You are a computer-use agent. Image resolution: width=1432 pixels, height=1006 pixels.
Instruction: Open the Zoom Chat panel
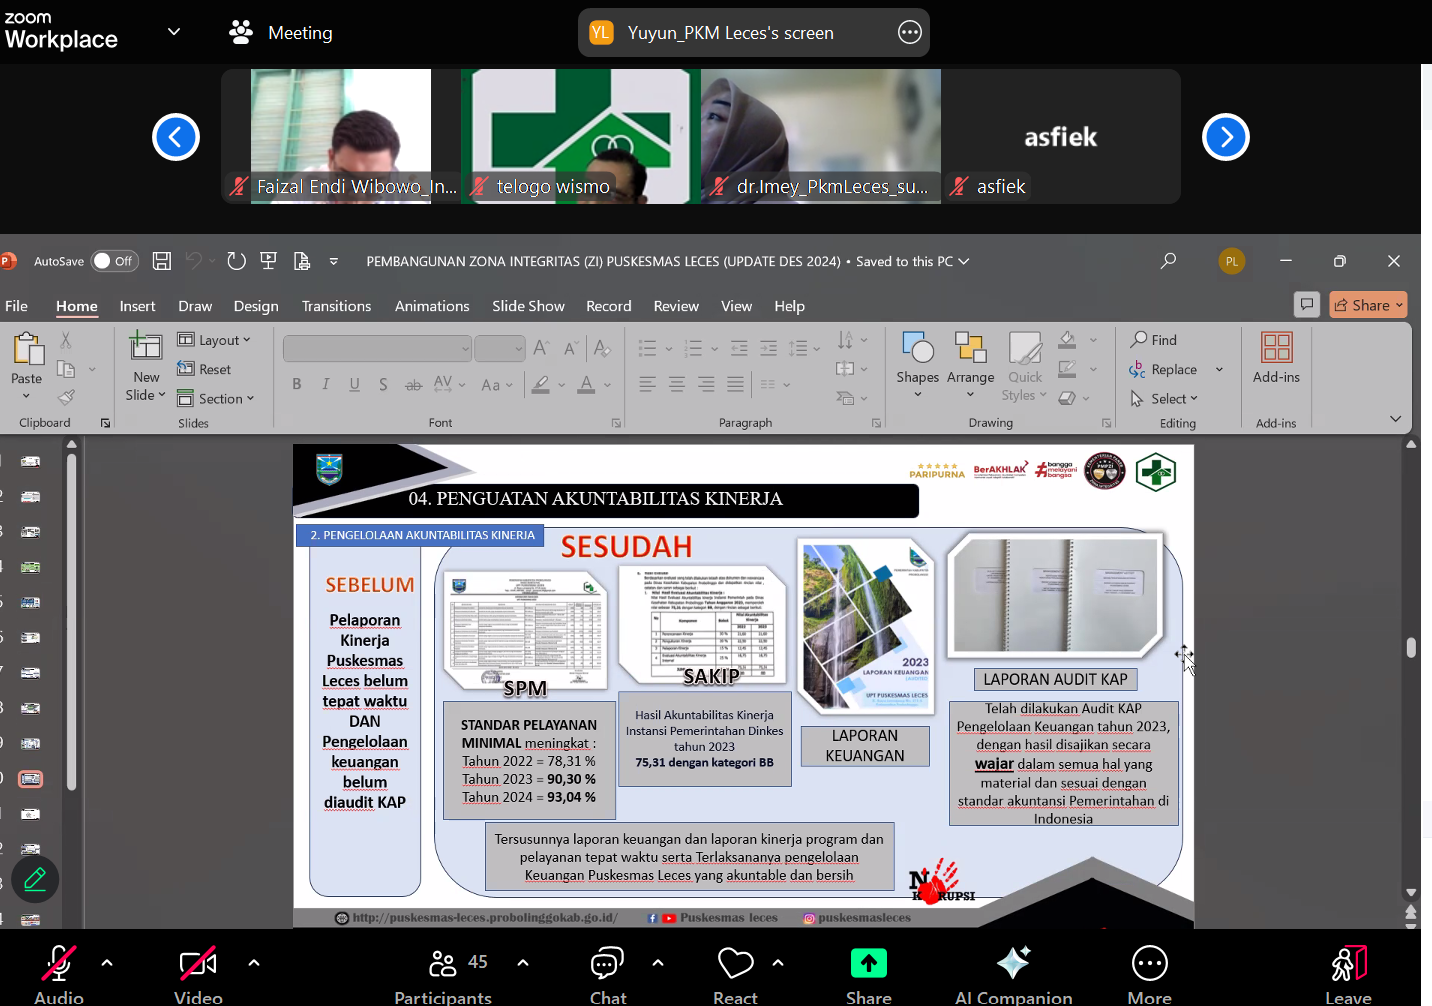pyautogui.click(x=607, y=964)
